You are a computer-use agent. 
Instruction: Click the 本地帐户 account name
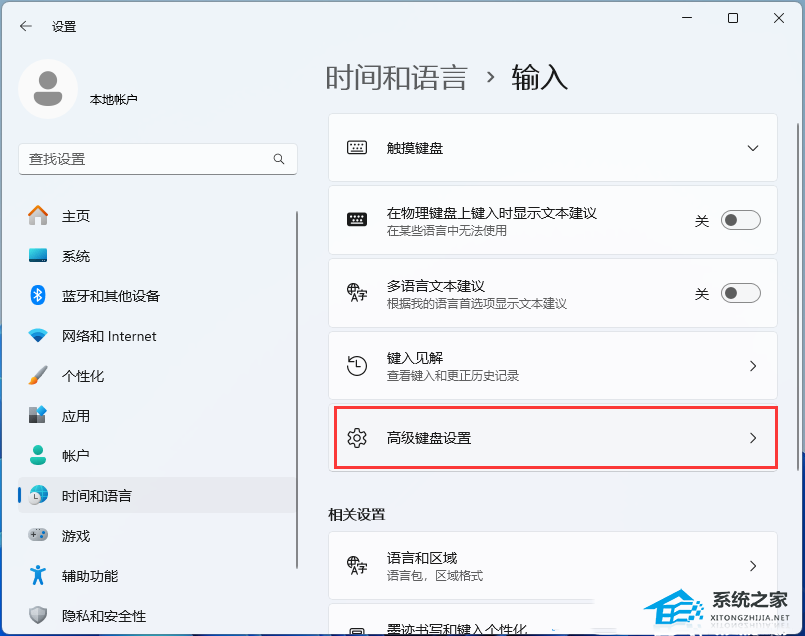[113, 99]
